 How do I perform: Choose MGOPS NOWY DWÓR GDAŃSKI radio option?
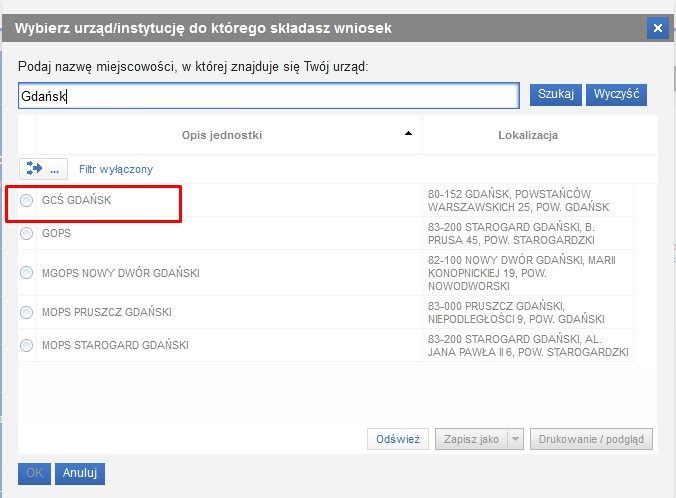click(27, 272)
